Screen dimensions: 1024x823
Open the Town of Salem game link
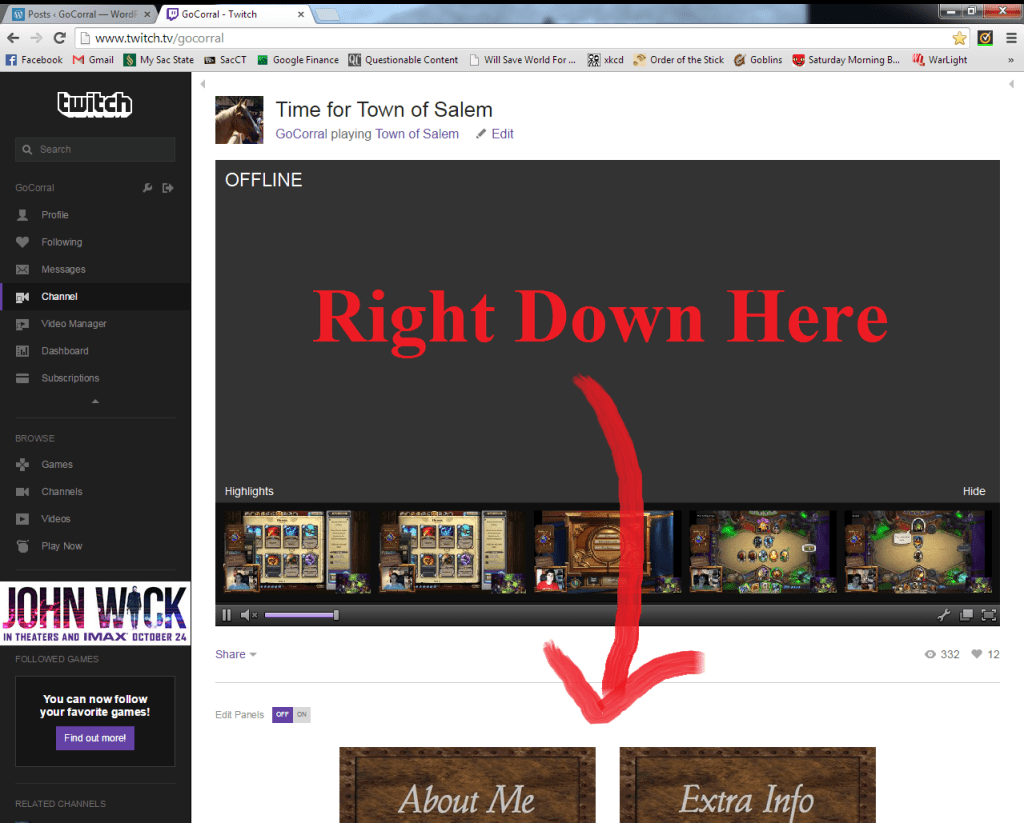417,134
